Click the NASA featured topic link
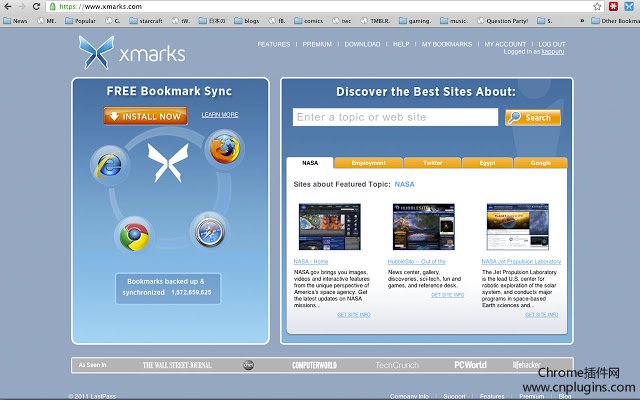This screenshot has height=400, width=640. tap(404, 184)
